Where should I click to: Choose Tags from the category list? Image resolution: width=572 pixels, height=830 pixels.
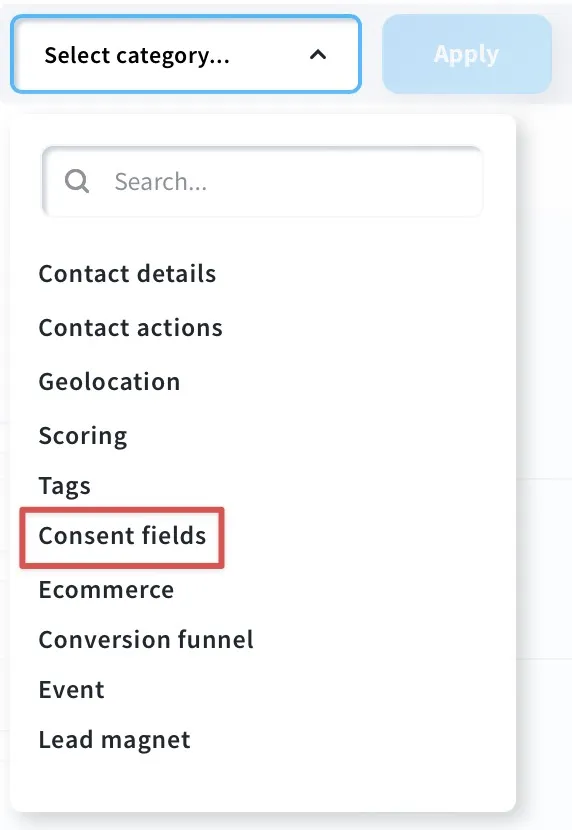[65, 486]
